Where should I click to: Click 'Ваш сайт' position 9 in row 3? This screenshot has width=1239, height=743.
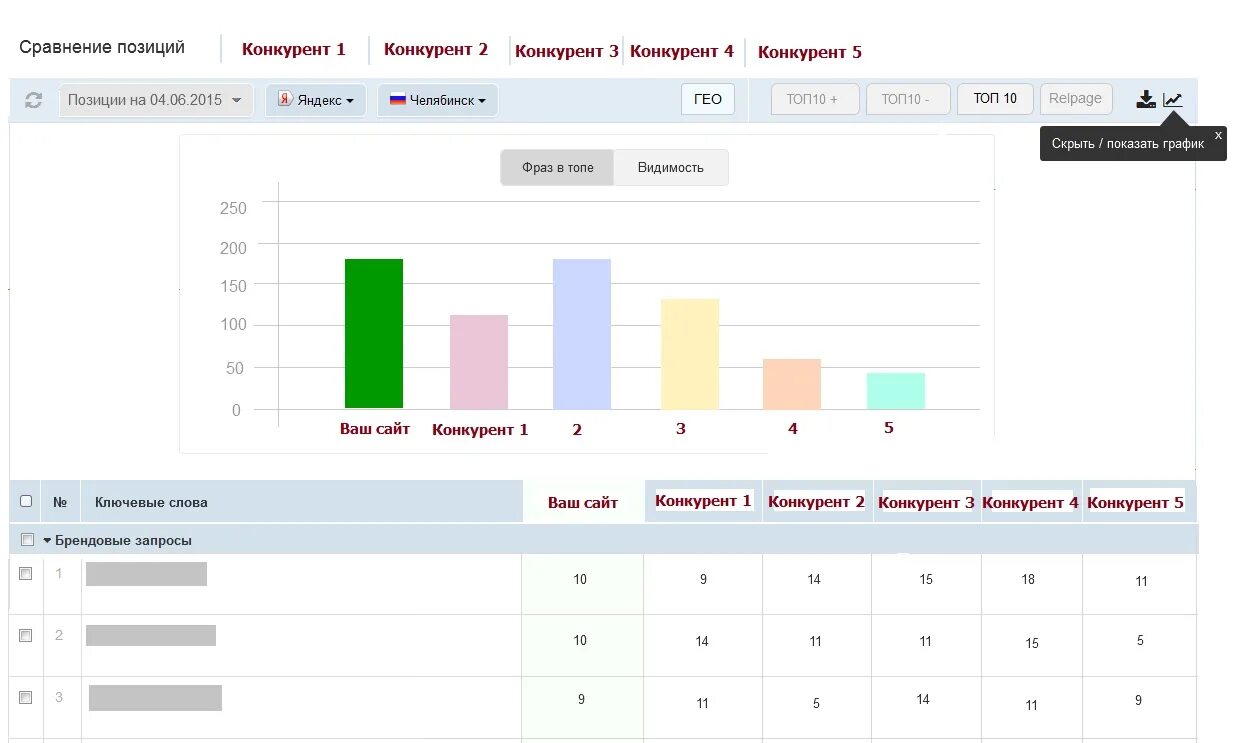(581, 700)
